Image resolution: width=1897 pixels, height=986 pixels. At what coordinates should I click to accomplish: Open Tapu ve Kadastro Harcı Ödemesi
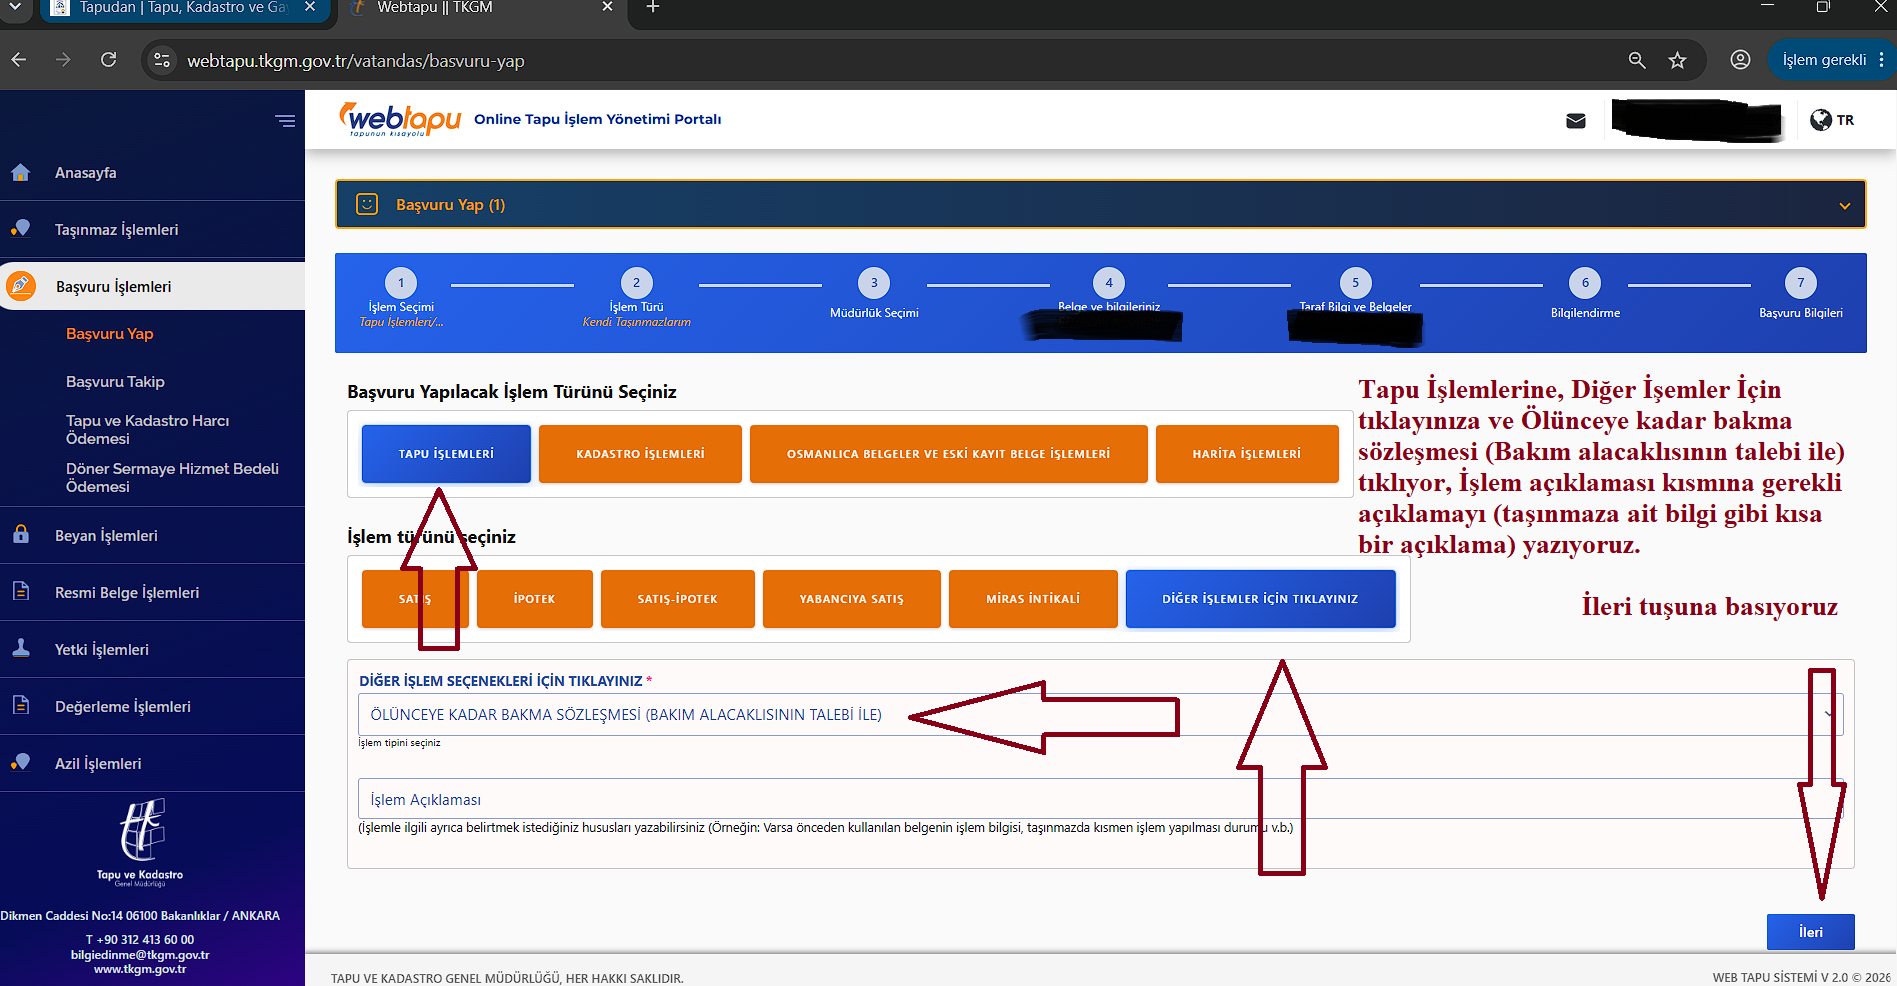click(148, 430)
